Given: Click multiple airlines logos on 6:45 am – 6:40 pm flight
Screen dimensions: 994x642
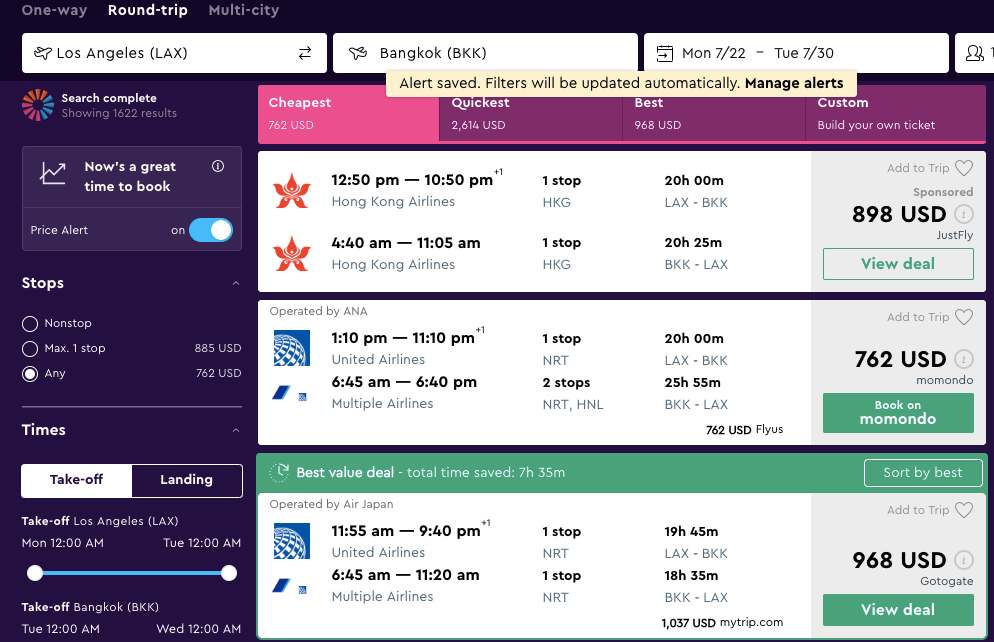Looking at the screenshot, I should pos(290,394).
